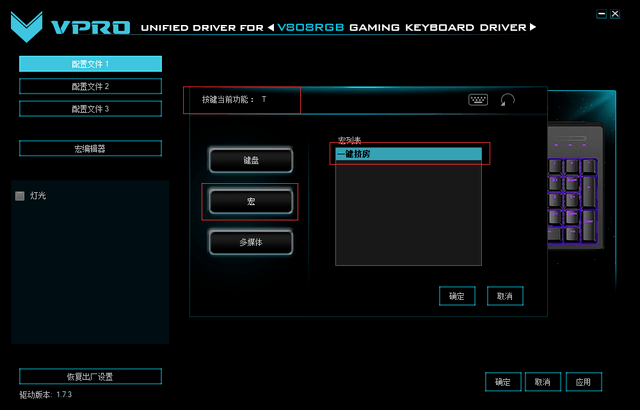Screen dimensions: 640x410
Task: Open the 宏编辑器 macro editor
Action: pyautogui.click(x=90, y=149)
